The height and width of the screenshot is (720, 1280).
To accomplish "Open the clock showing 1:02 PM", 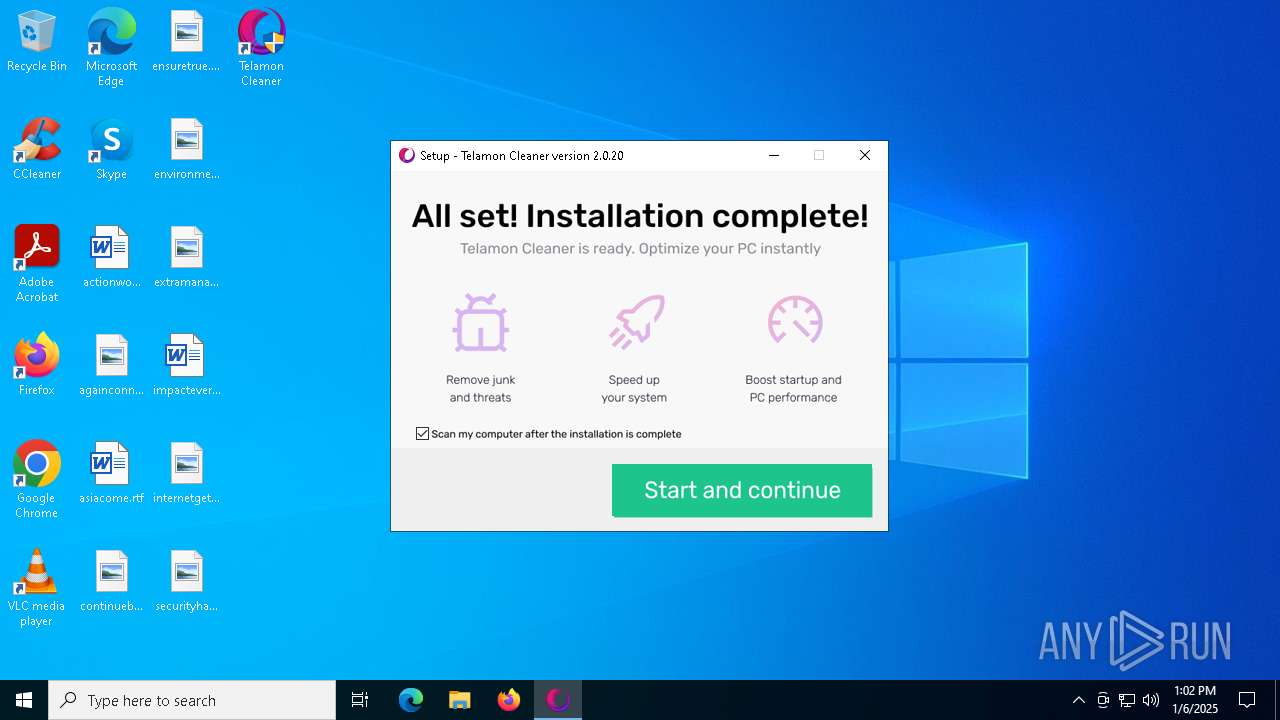I will coord(1195,700).
